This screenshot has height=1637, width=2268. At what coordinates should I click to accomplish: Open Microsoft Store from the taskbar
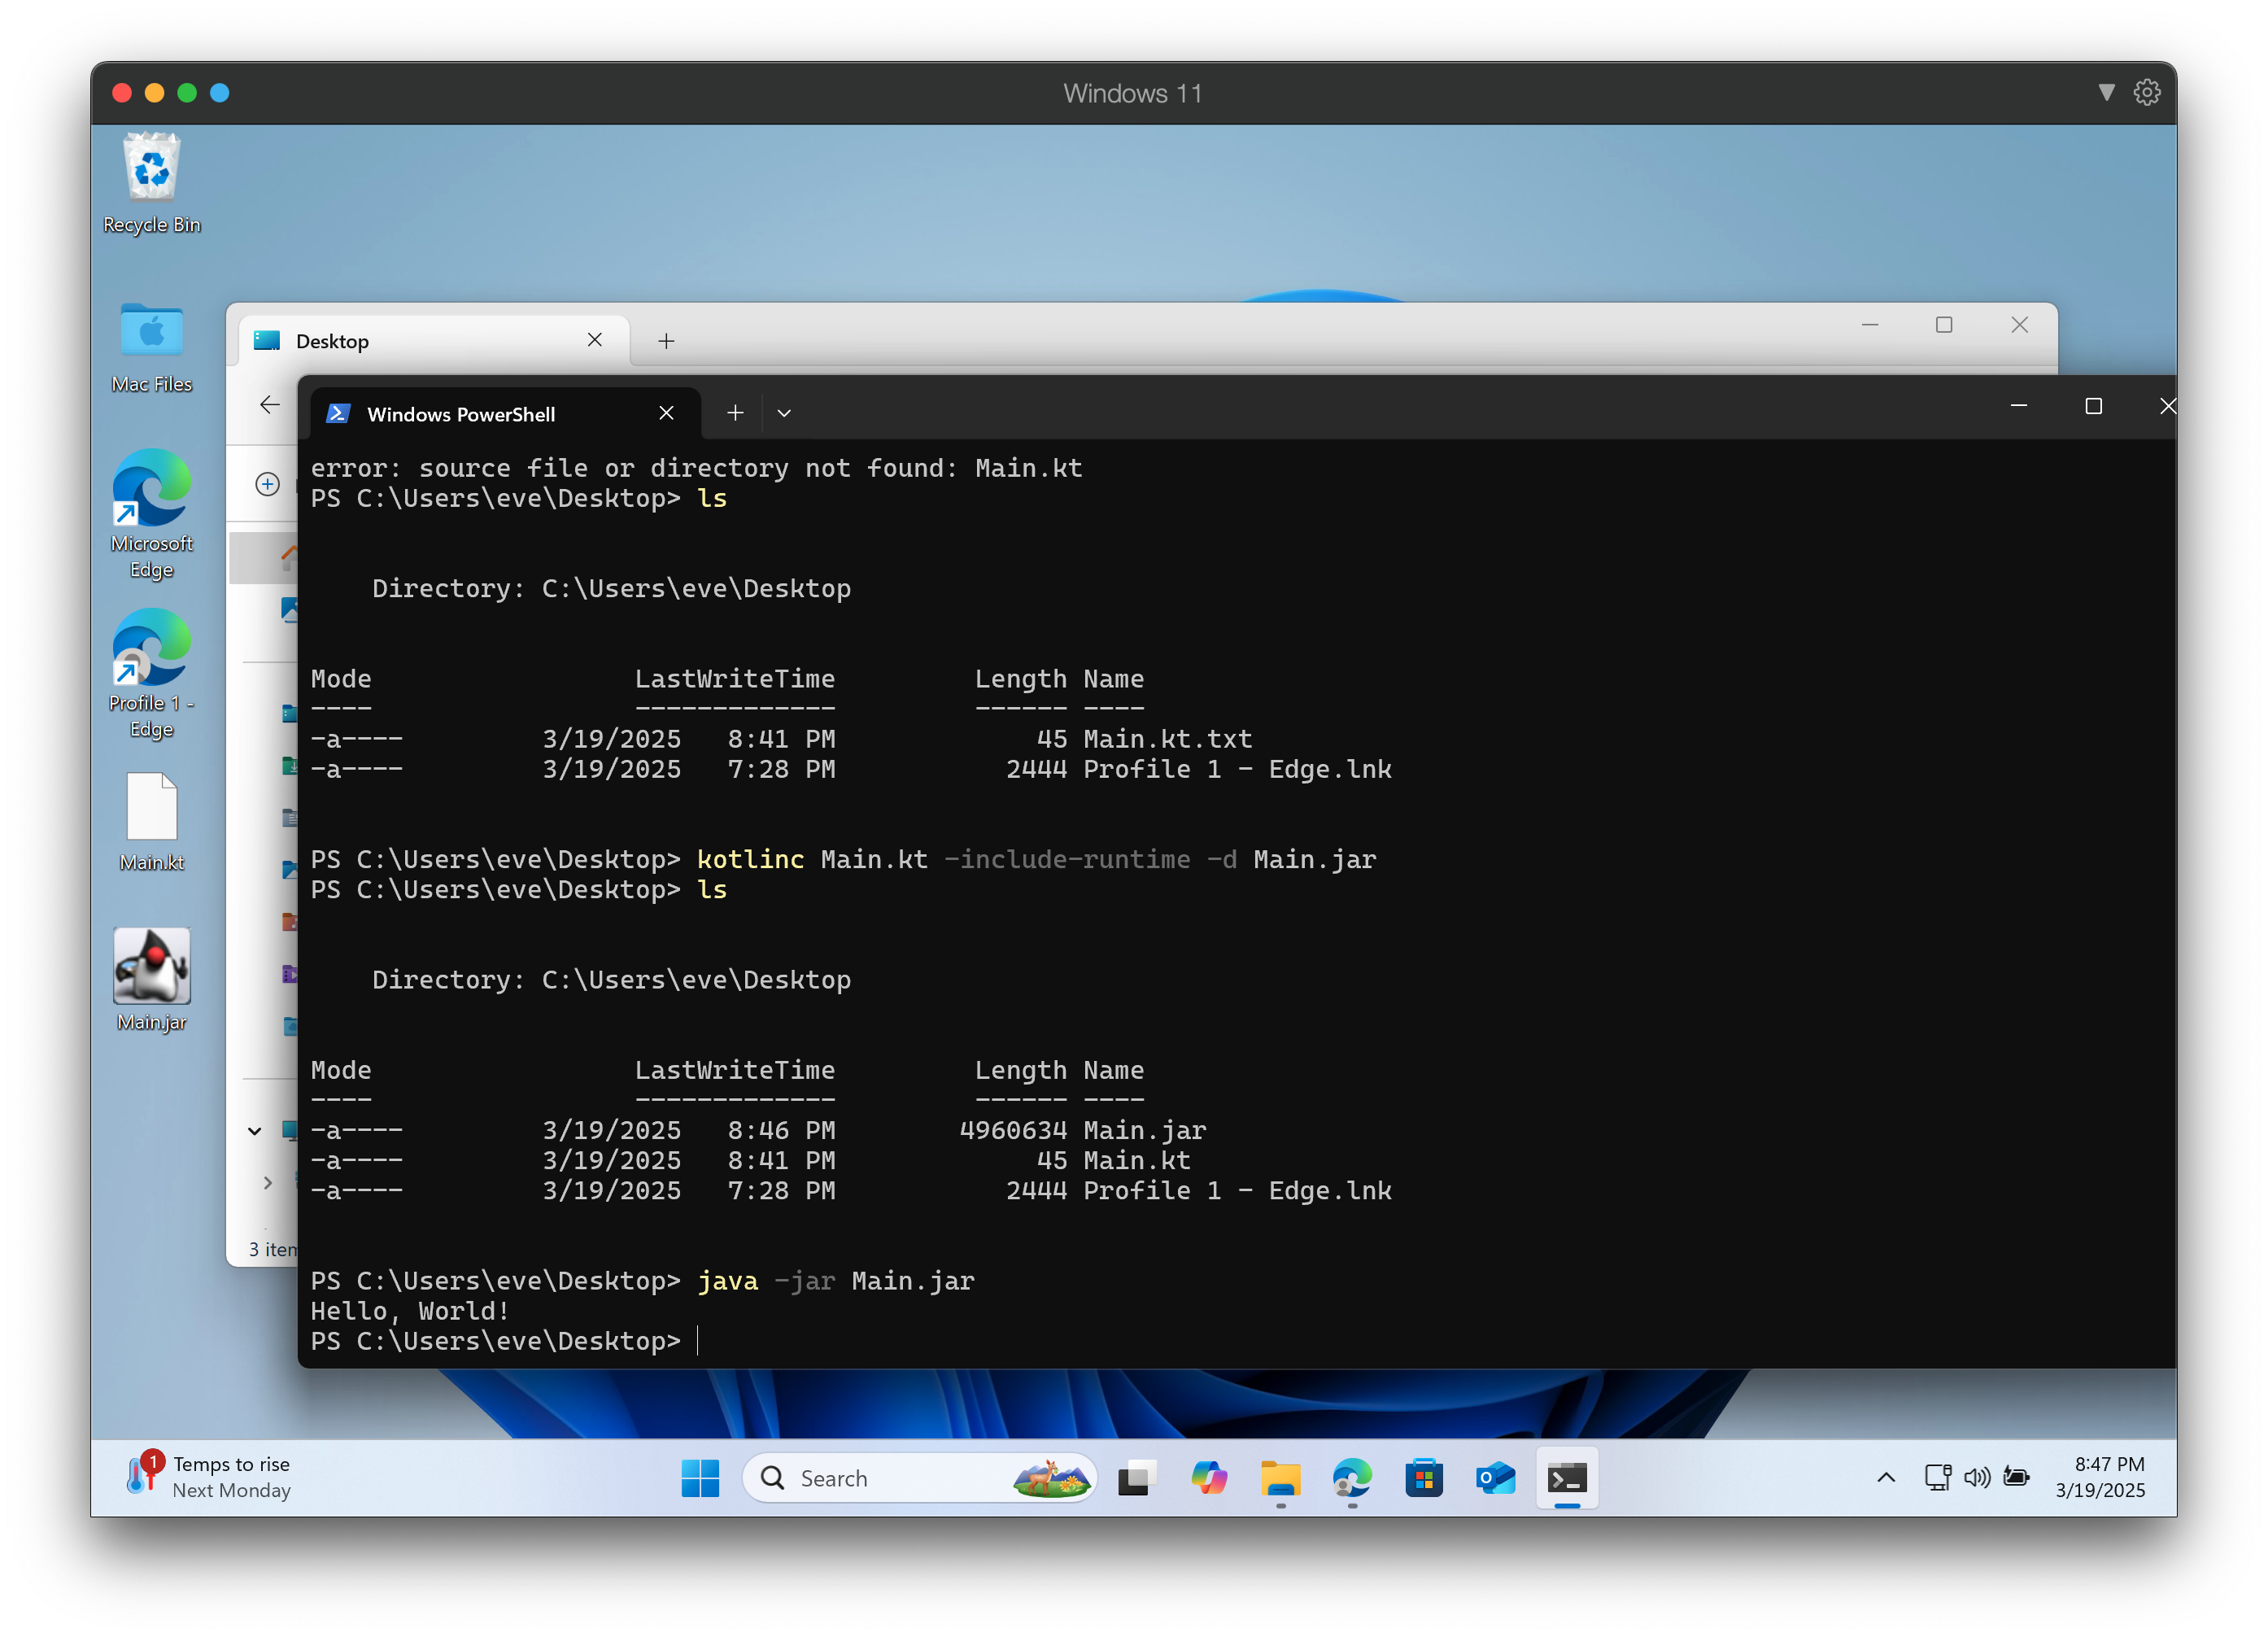[x=1424, y=1478]
